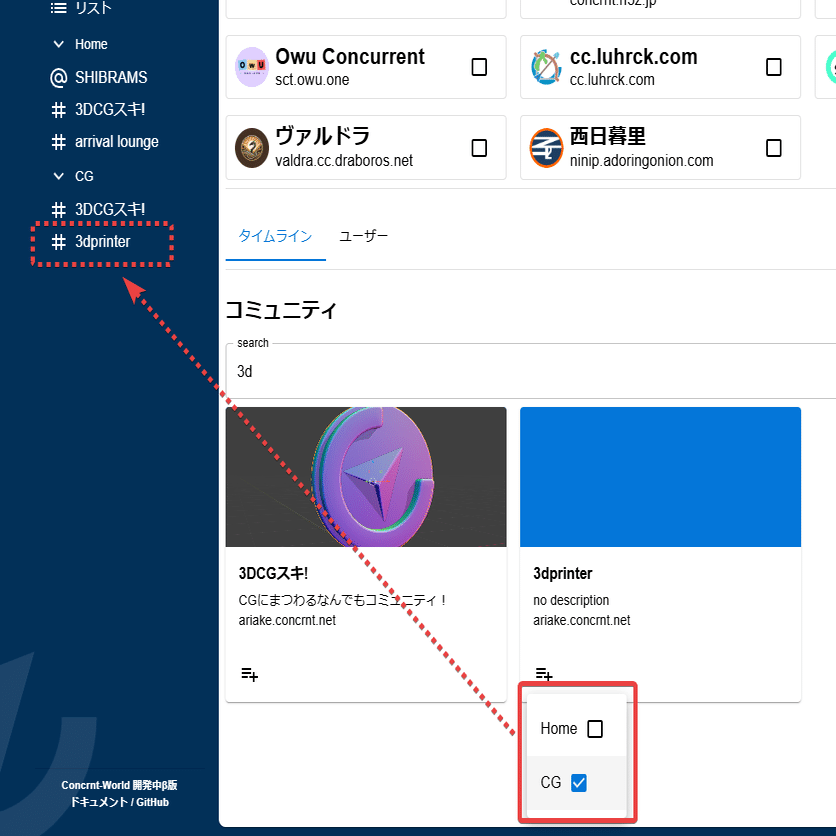The width and height of the screenshot is (836, 836).
Task: Open 3DCGスキ! community card image
Action: pos(366,477)
